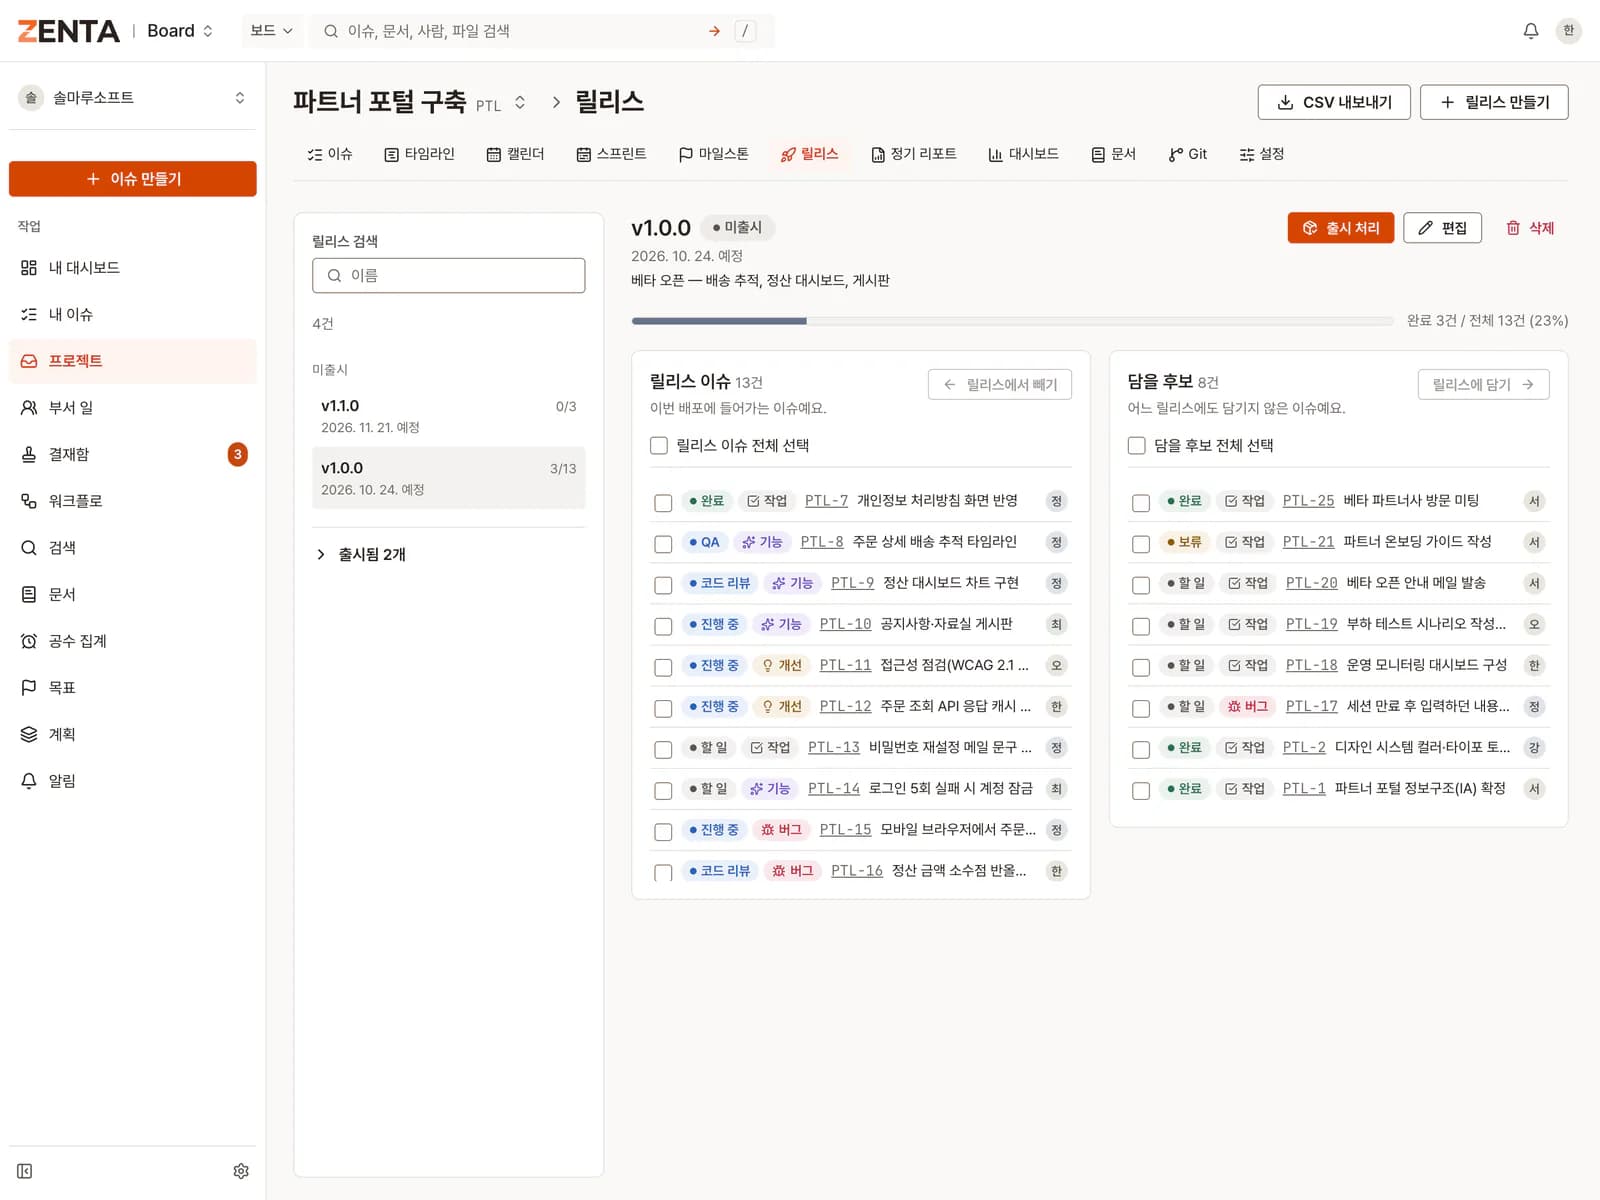Open 목표 in sidebar

[132, 688]
